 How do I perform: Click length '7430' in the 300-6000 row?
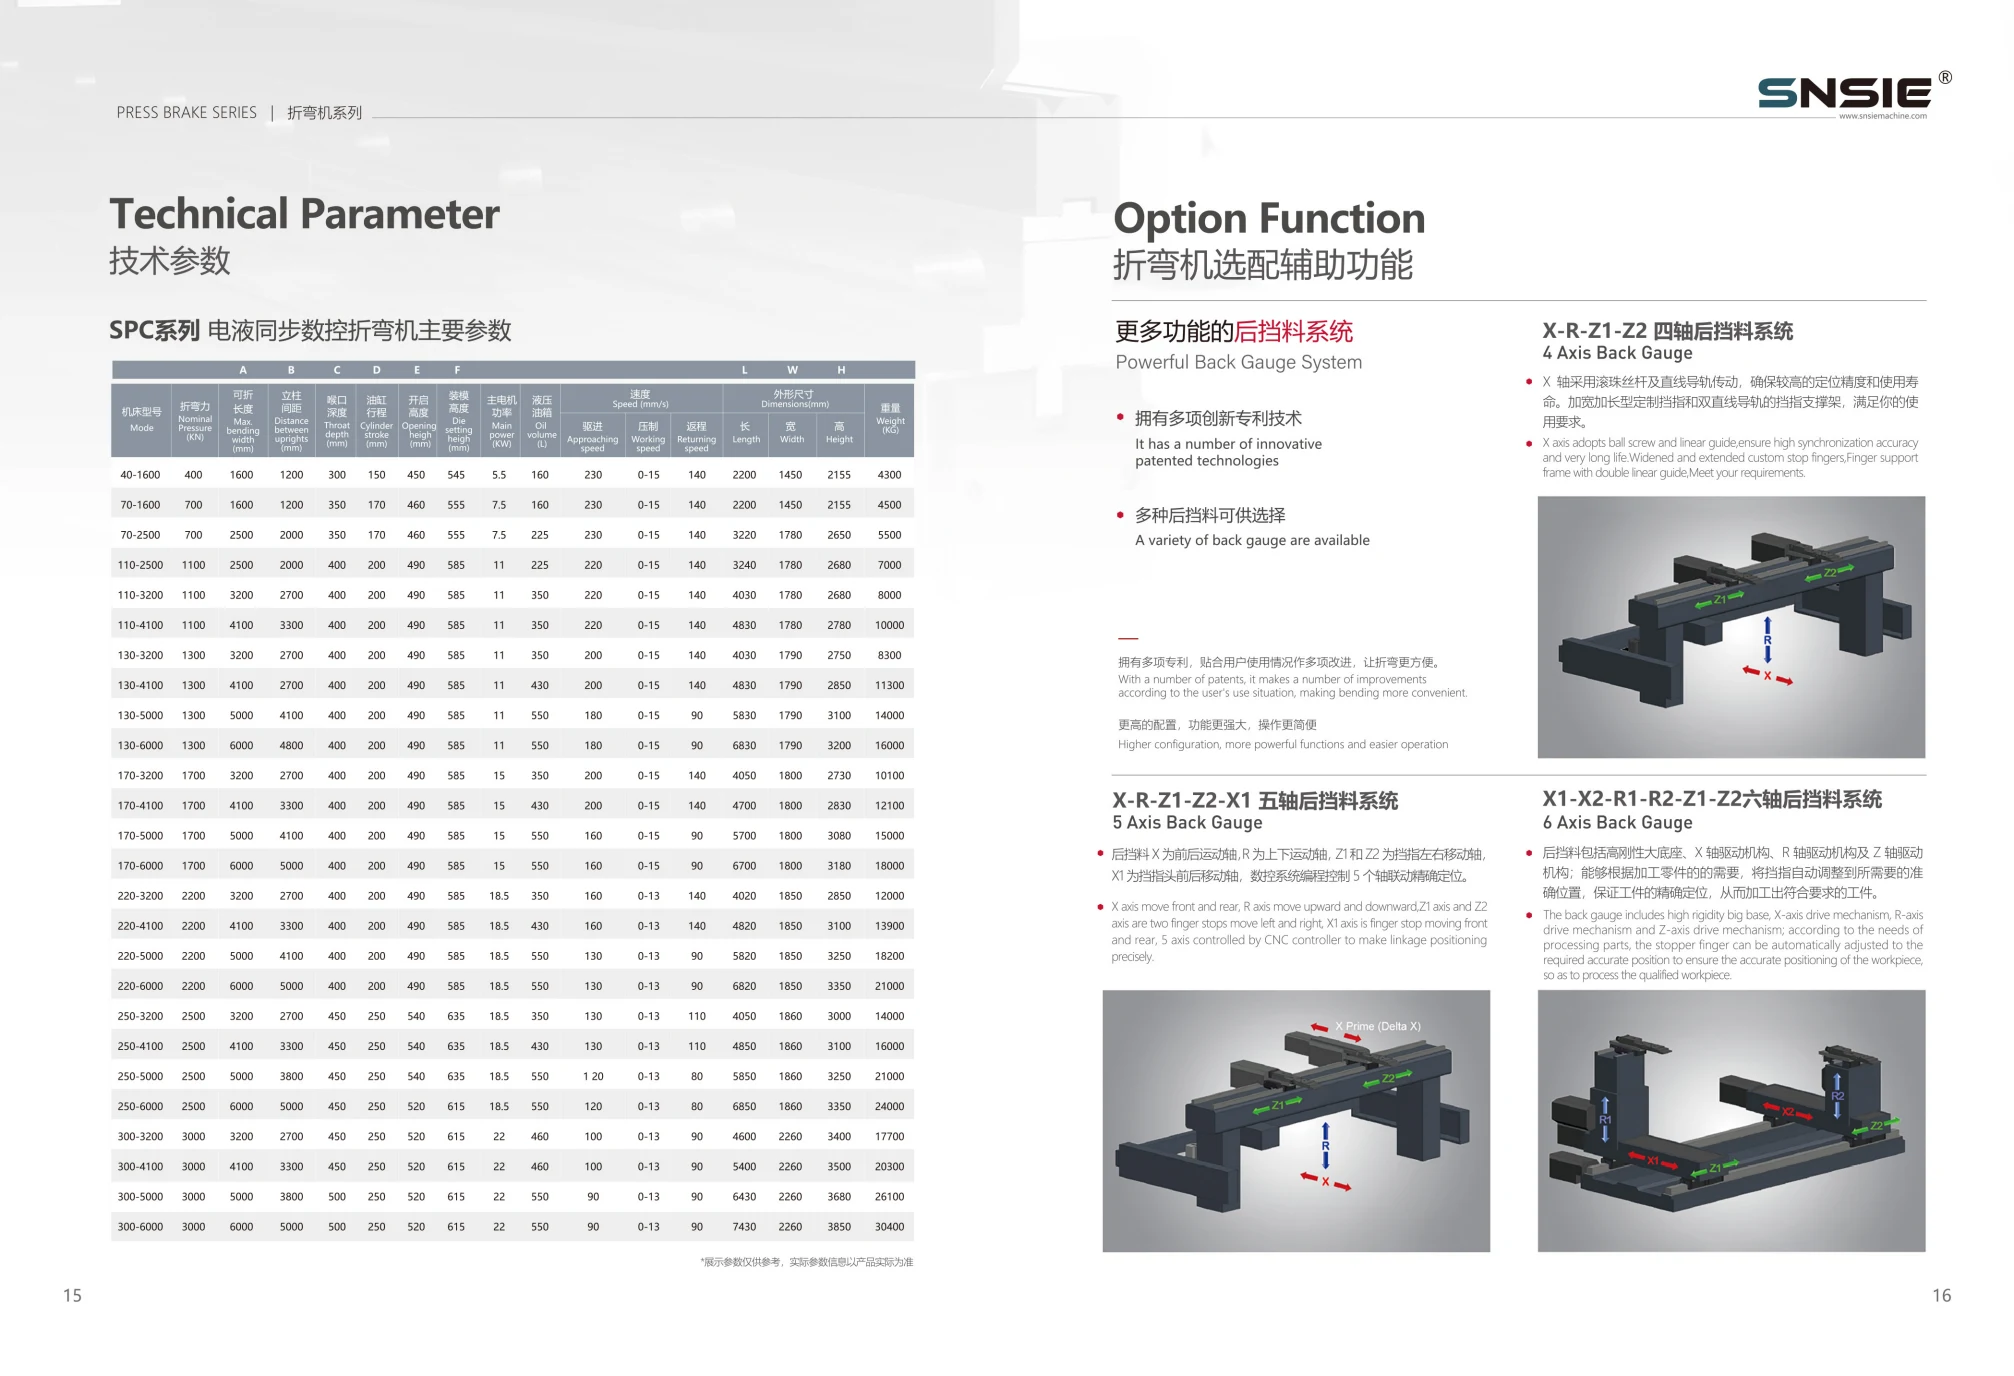pos(744,1226)
